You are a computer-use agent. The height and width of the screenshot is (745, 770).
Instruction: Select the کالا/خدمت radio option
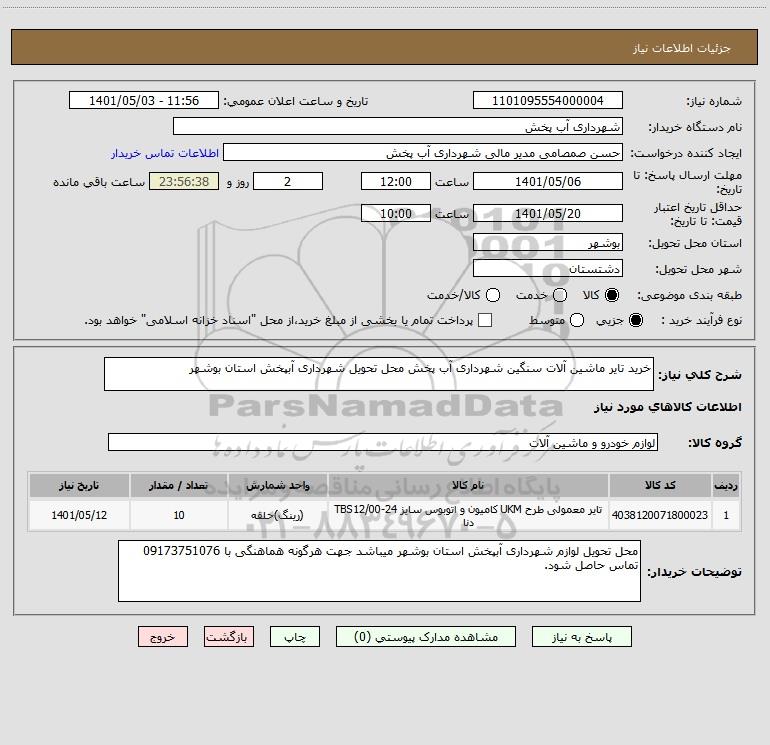pos(493,295)
